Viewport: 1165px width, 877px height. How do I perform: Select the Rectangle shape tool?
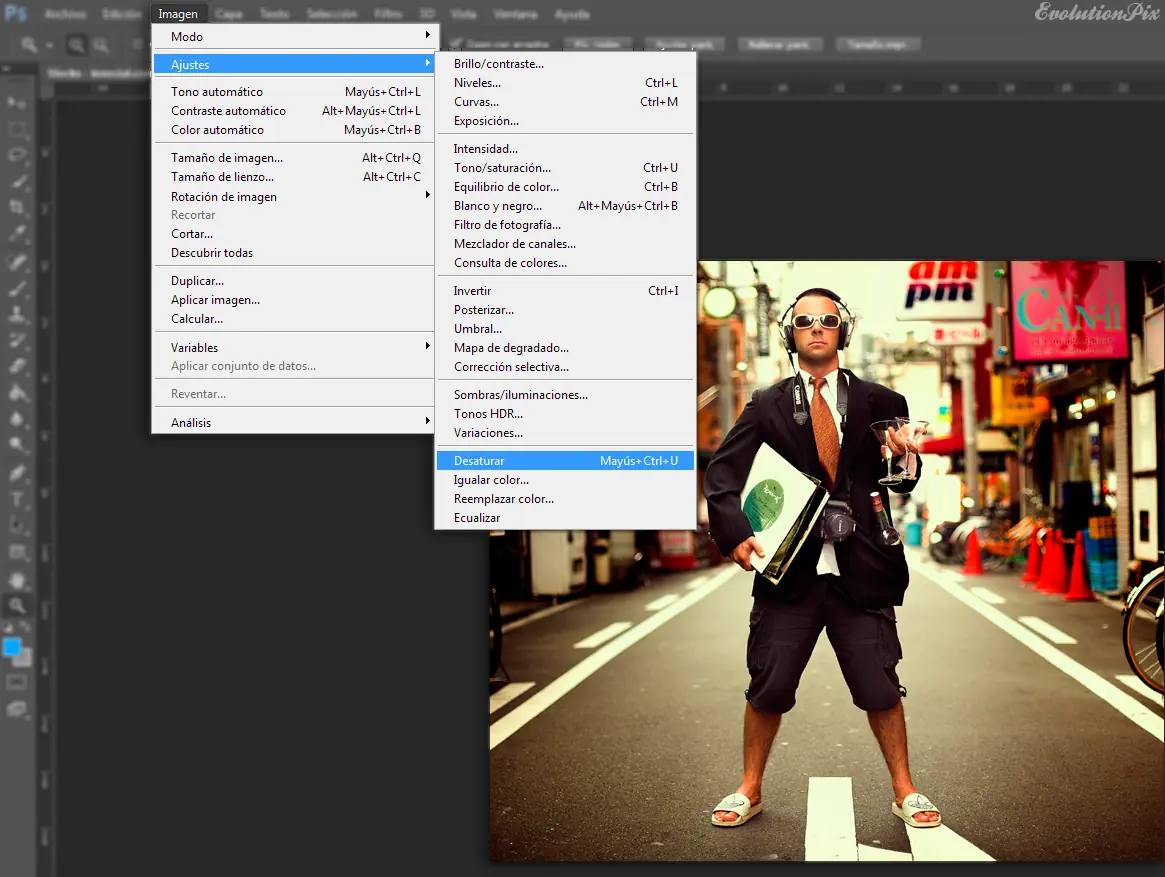(x=17, y=551)
